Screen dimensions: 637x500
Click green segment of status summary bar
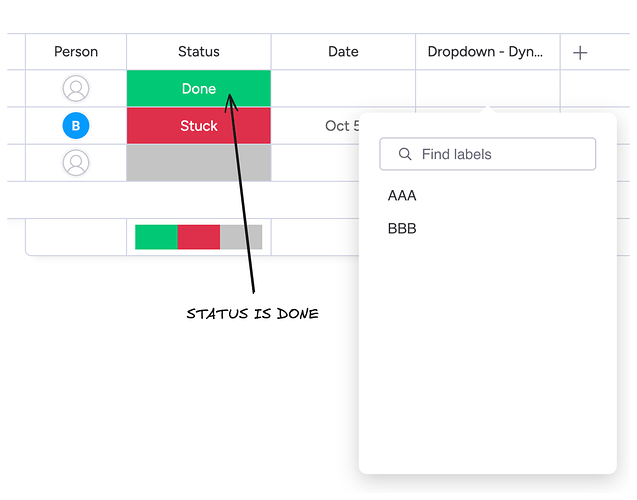point(156,237)
